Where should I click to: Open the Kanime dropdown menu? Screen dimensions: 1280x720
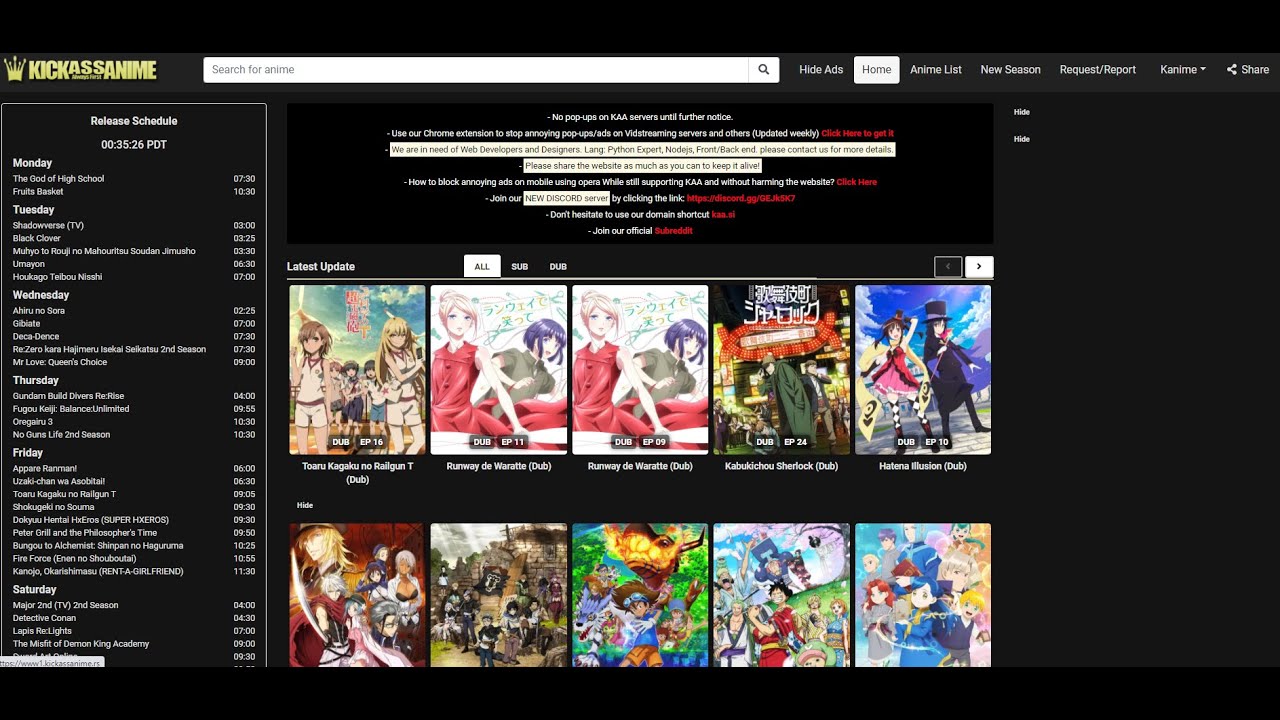[x=1183, y=70]
